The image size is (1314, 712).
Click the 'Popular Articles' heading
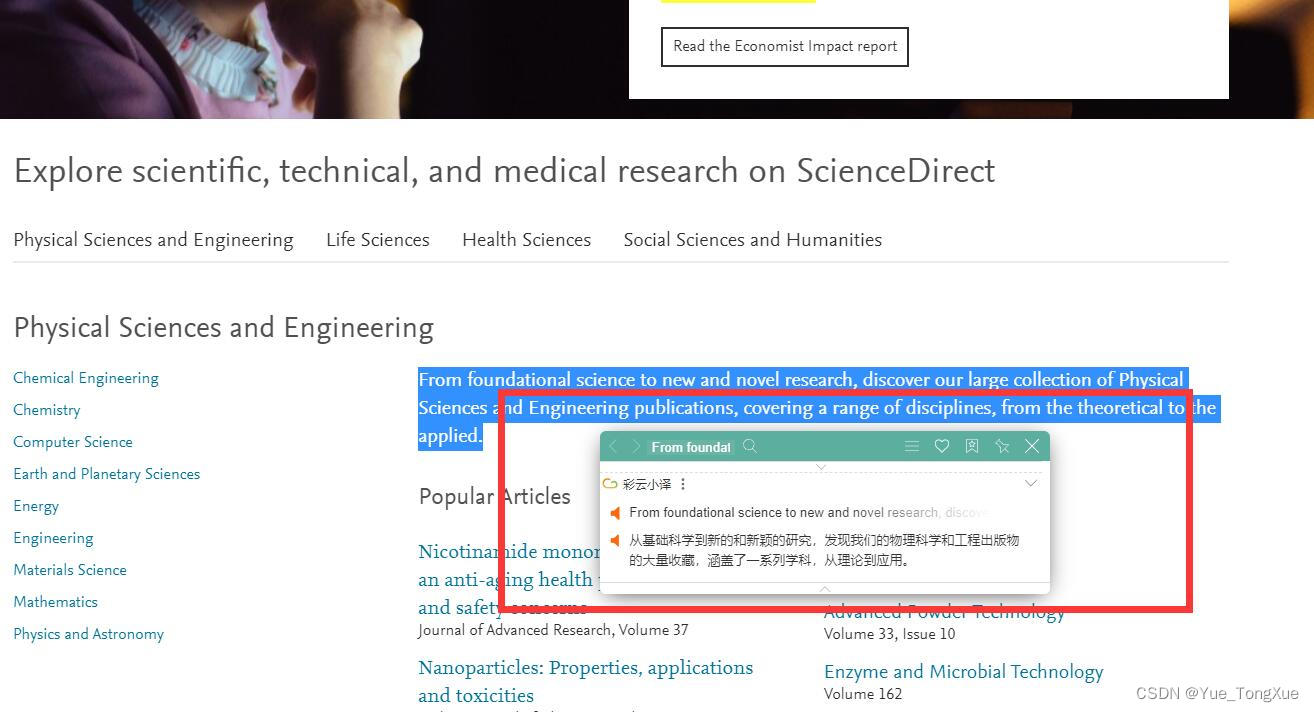pos(495,497)
